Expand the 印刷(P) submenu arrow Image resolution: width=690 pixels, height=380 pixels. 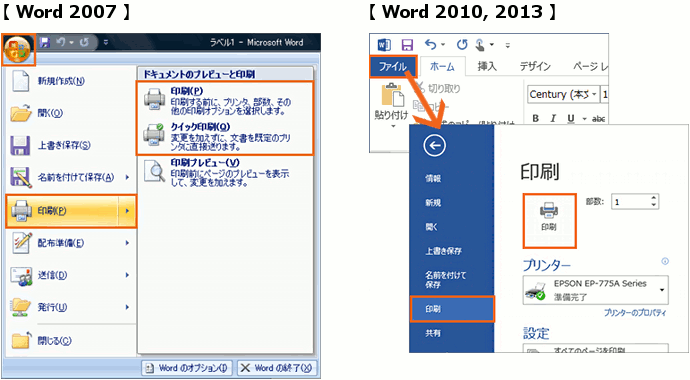click(x=127, y=211)
